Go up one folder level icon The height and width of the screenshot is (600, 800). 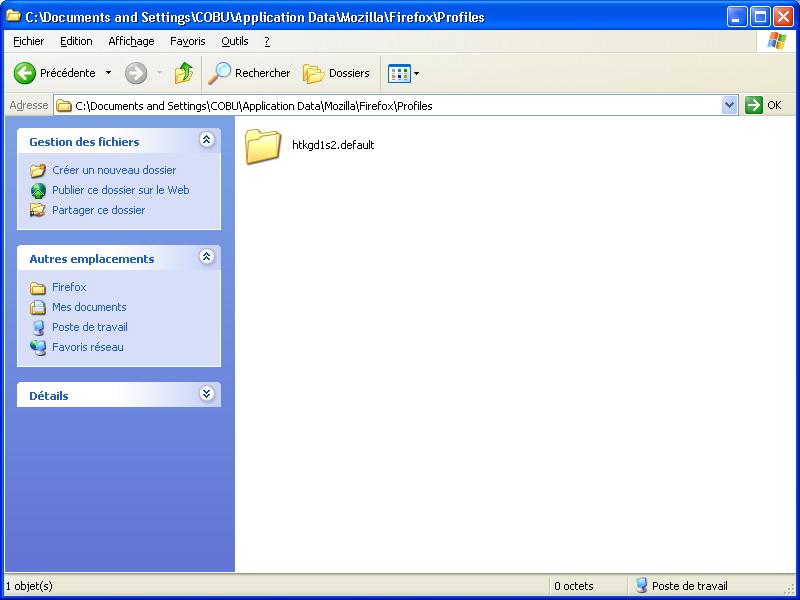(x=184, y=73)
